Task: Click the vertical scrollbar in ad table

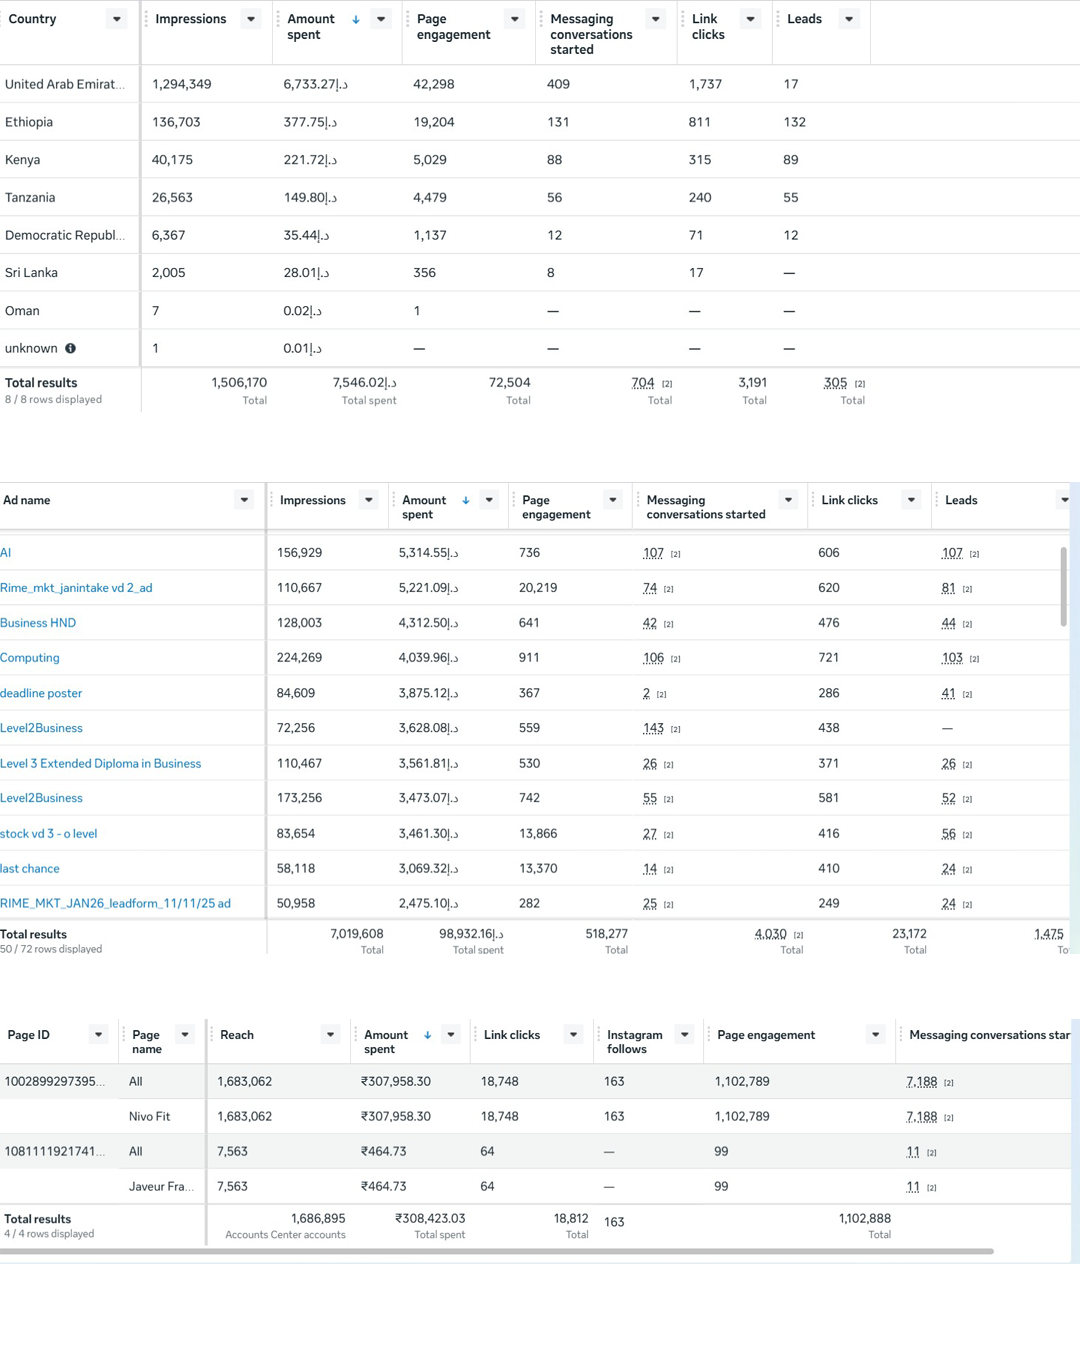Action: coord(1063,586)
